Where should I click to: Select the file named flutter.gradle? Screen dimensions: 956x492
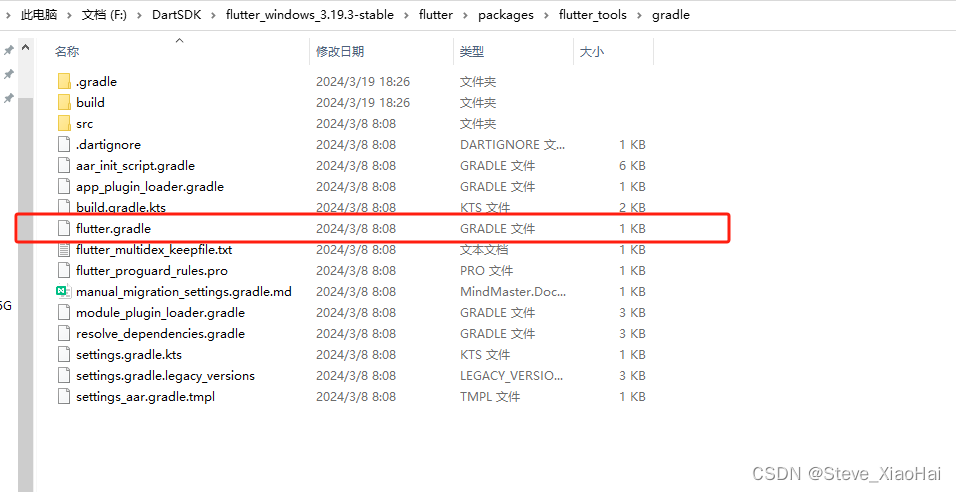[113, 229]
